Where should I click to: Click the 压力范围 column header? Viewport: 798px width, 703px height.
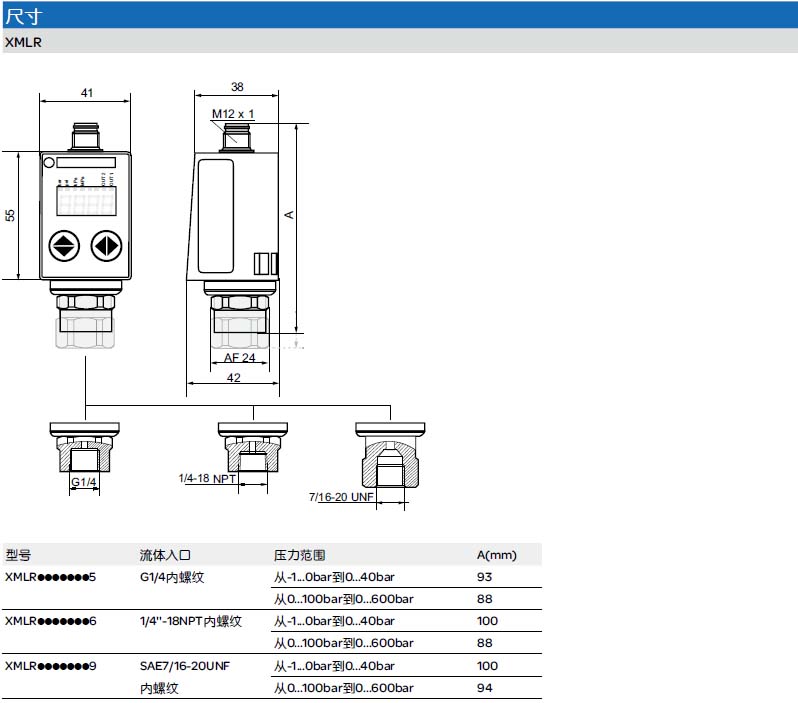coord(300,555)
